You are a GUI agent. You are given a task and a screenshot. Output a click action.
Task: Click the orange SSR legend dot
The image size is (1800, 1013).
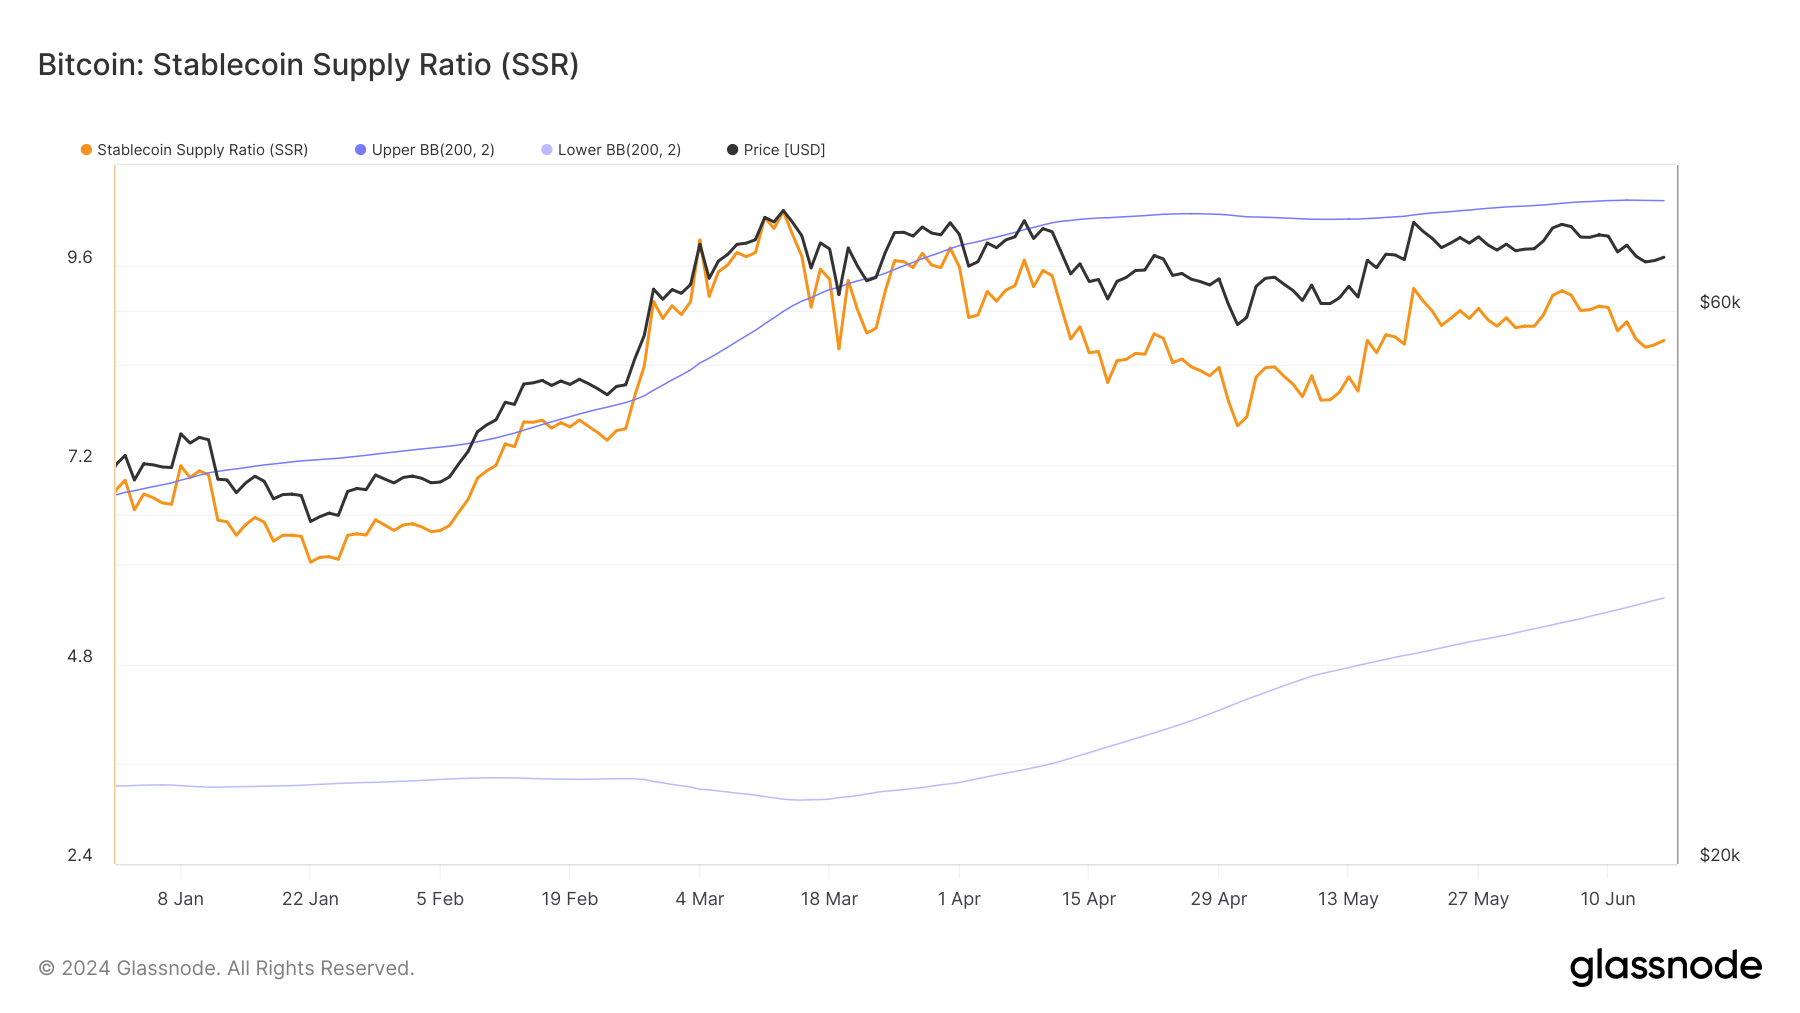point(86,150)
